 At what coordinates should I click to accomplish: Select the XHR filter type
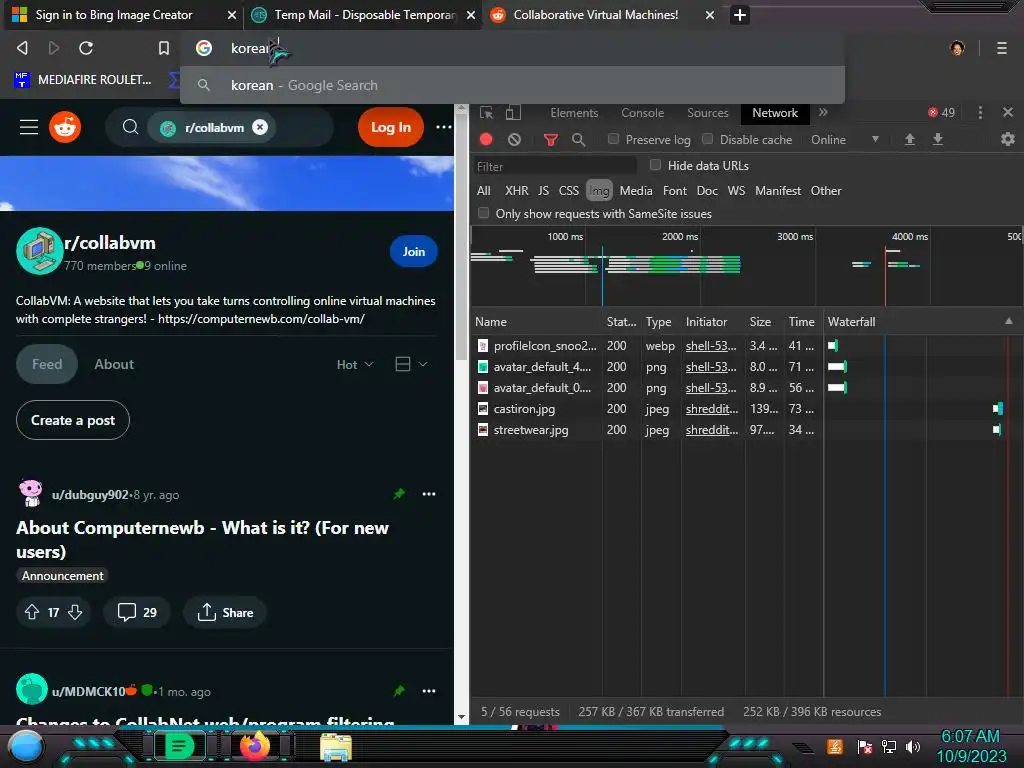(516, 191)
